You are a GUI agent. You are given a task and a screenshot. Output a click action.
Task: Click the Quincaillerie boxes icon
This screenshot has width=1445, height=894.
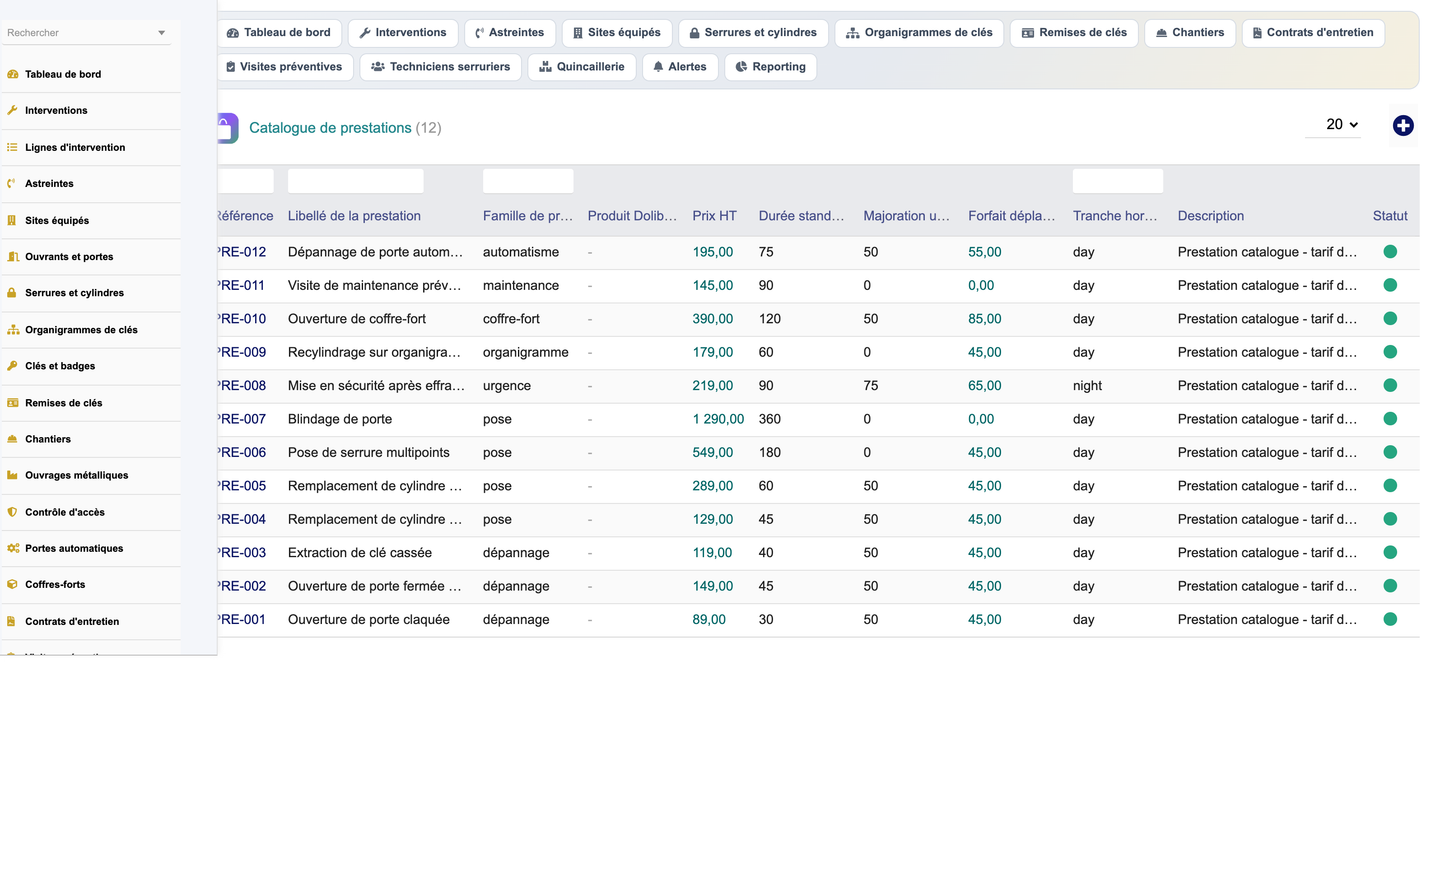point(545,67)
